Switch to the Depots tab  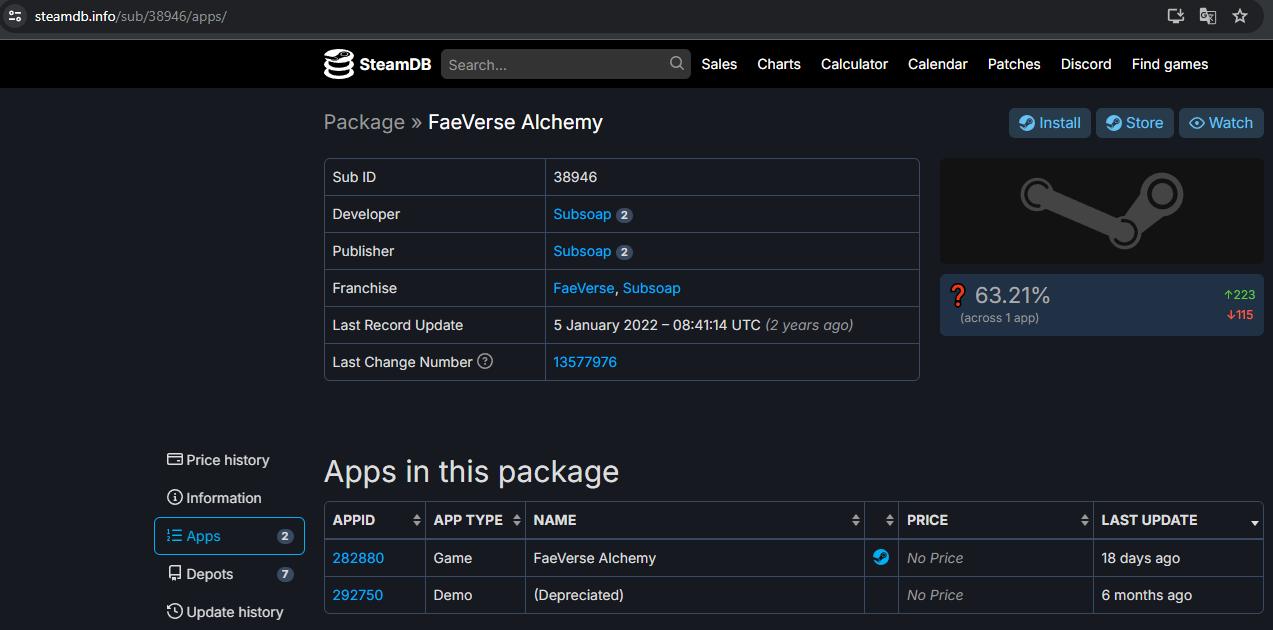point(209,574)
